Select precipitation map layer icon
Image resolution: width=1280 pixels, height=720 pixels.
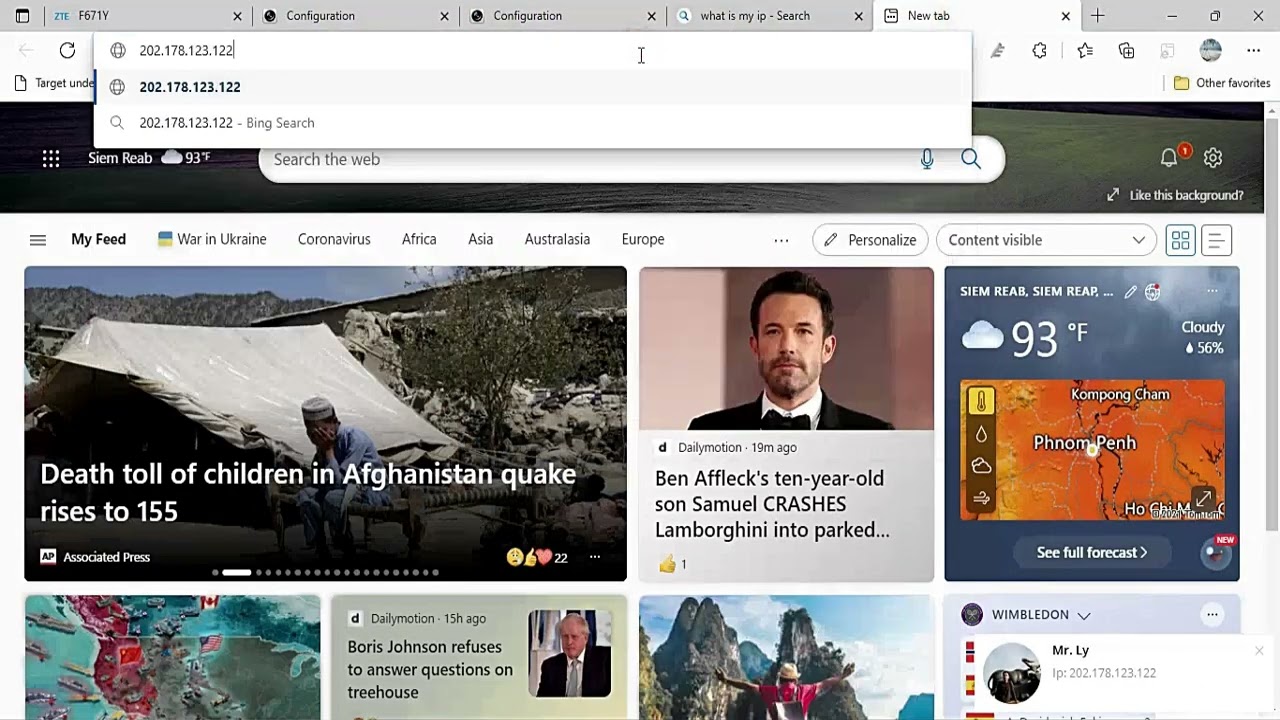(x=981, y=434)
